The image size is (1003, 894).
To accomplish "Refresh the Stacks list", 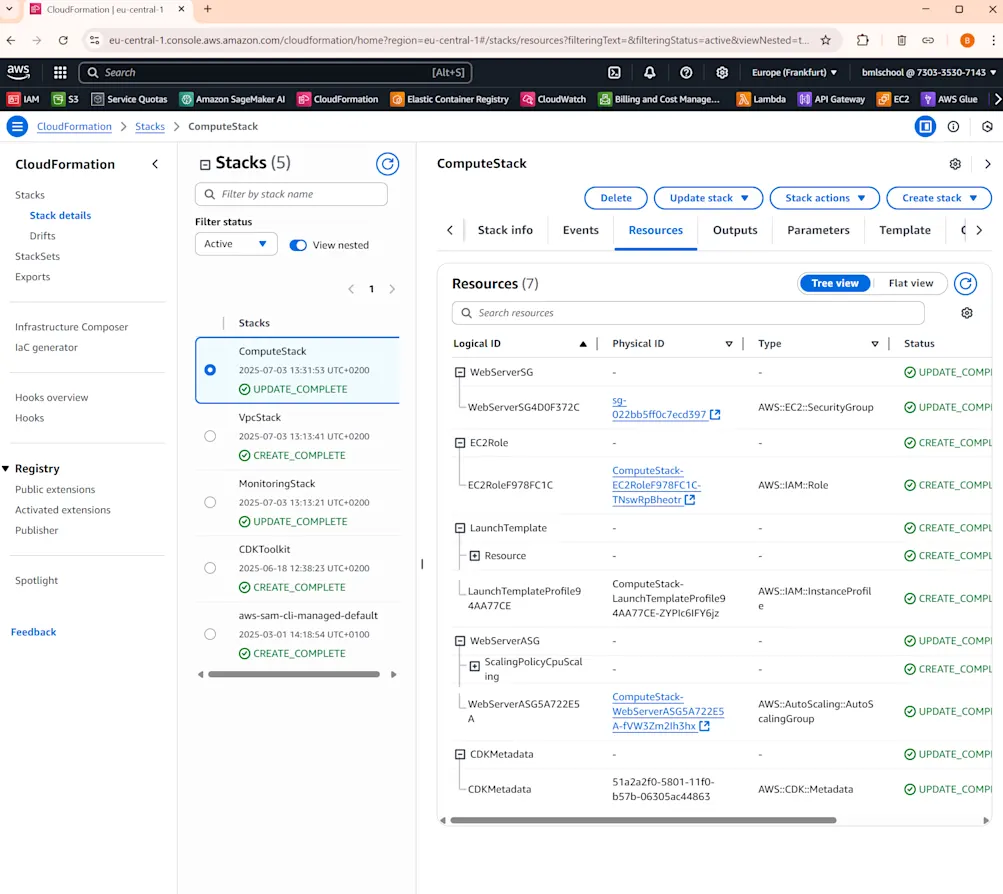I will tap(388, 163).
